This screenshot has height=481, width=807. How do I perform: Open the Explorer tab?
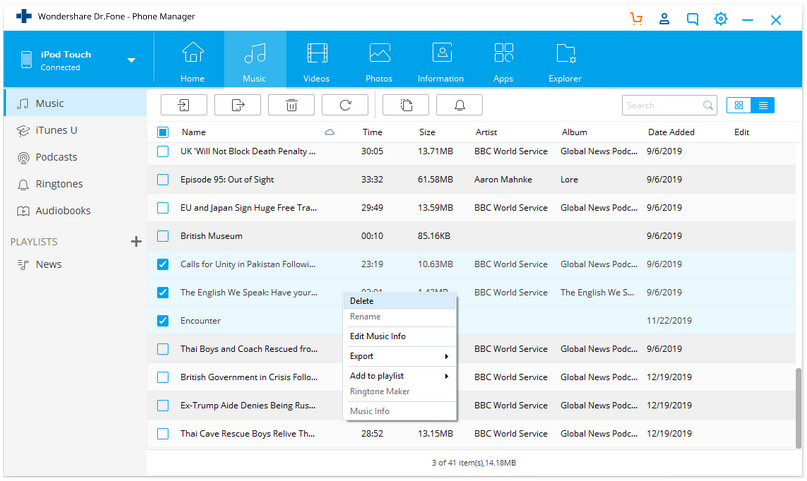[565, 62]
